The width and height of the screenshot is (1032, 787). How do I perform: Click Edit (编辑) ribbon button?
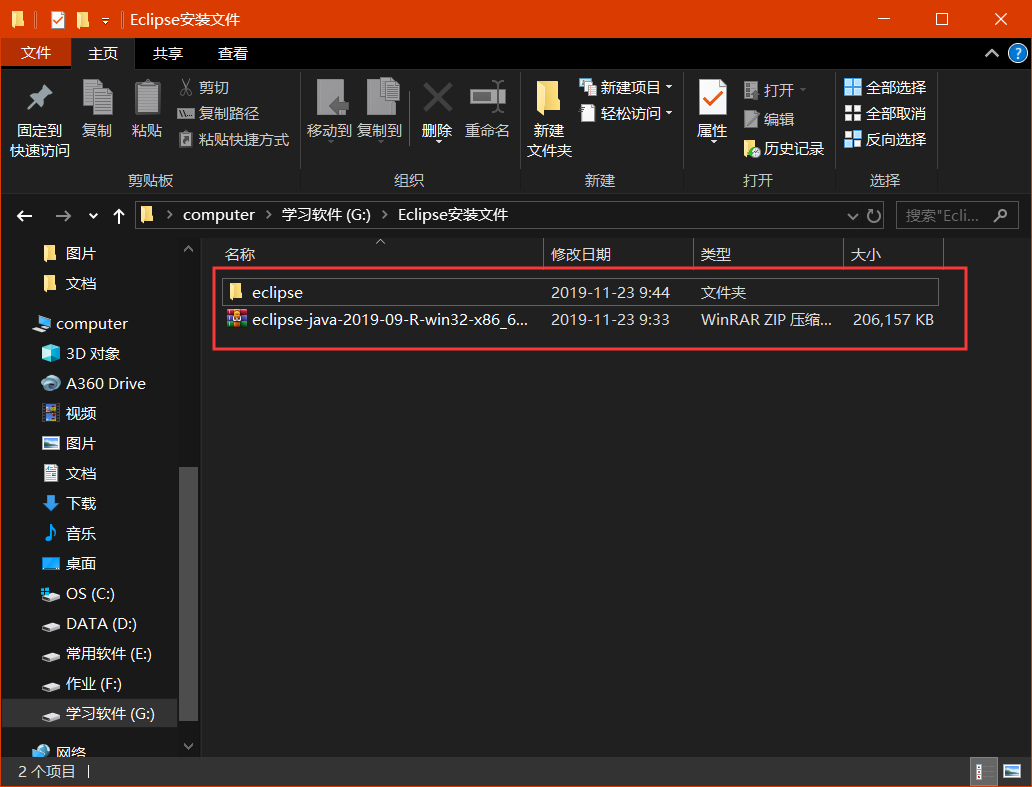pyautogui.click(x=769, y=120)
